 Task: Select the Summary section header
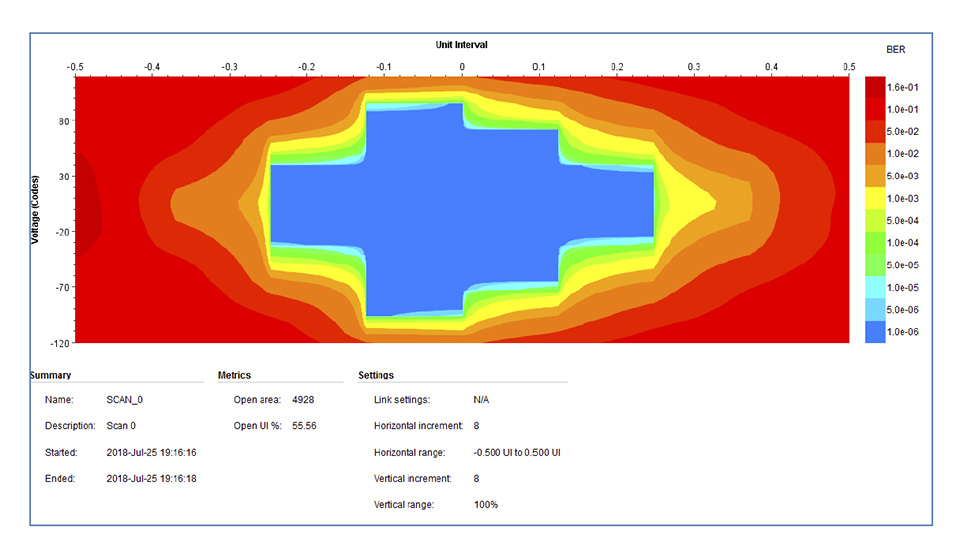tap(50, 375)
